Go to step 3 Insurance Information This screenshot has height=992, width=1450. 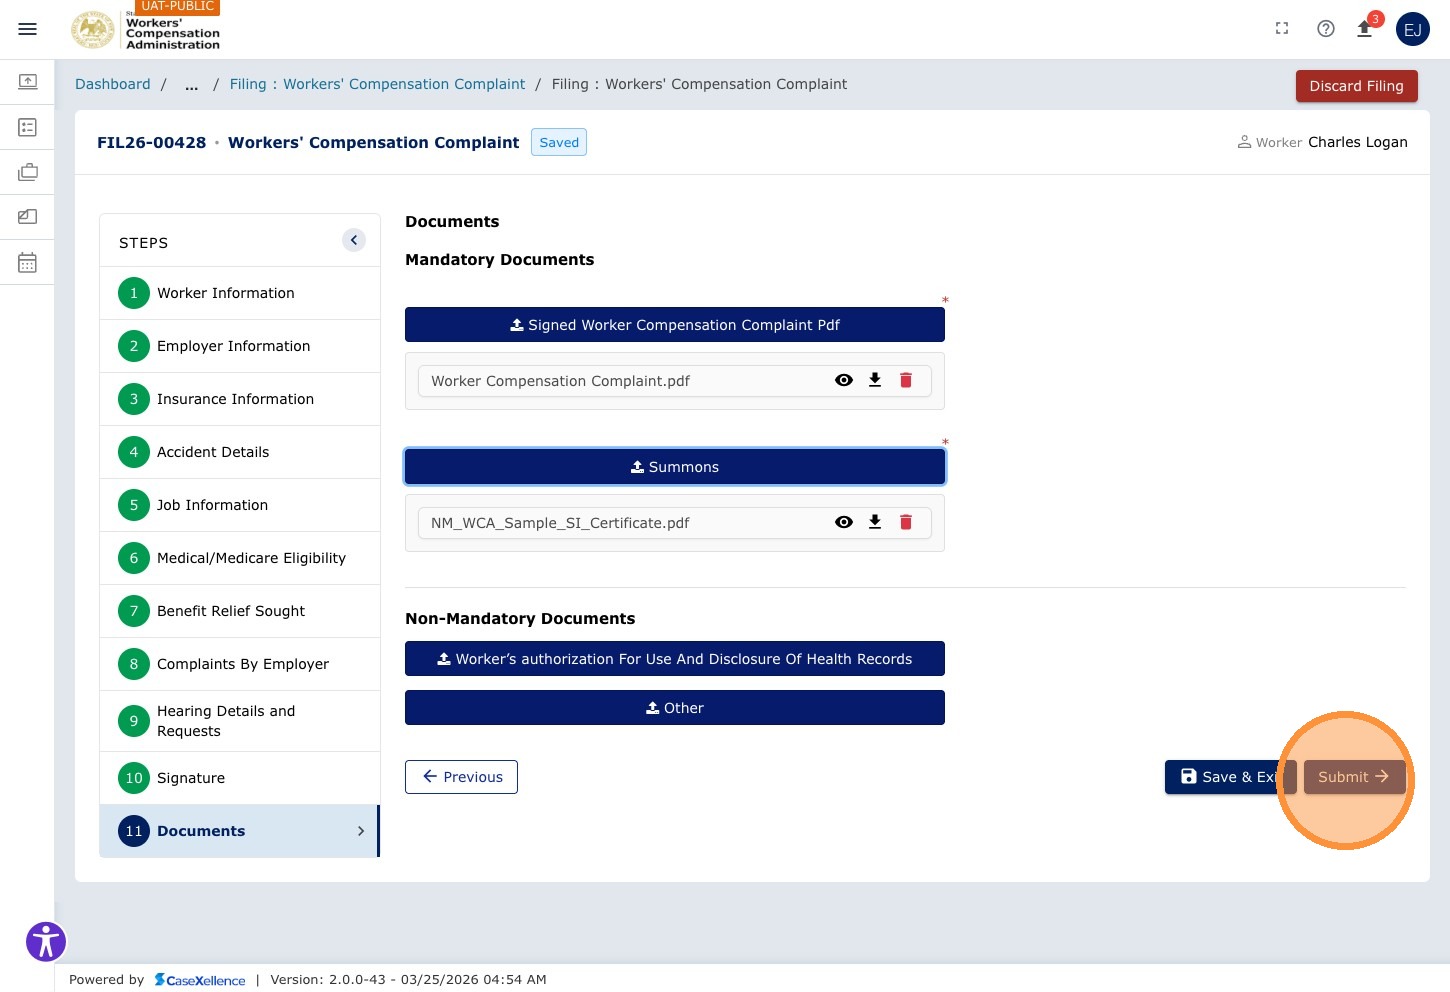tap(240, 399)
